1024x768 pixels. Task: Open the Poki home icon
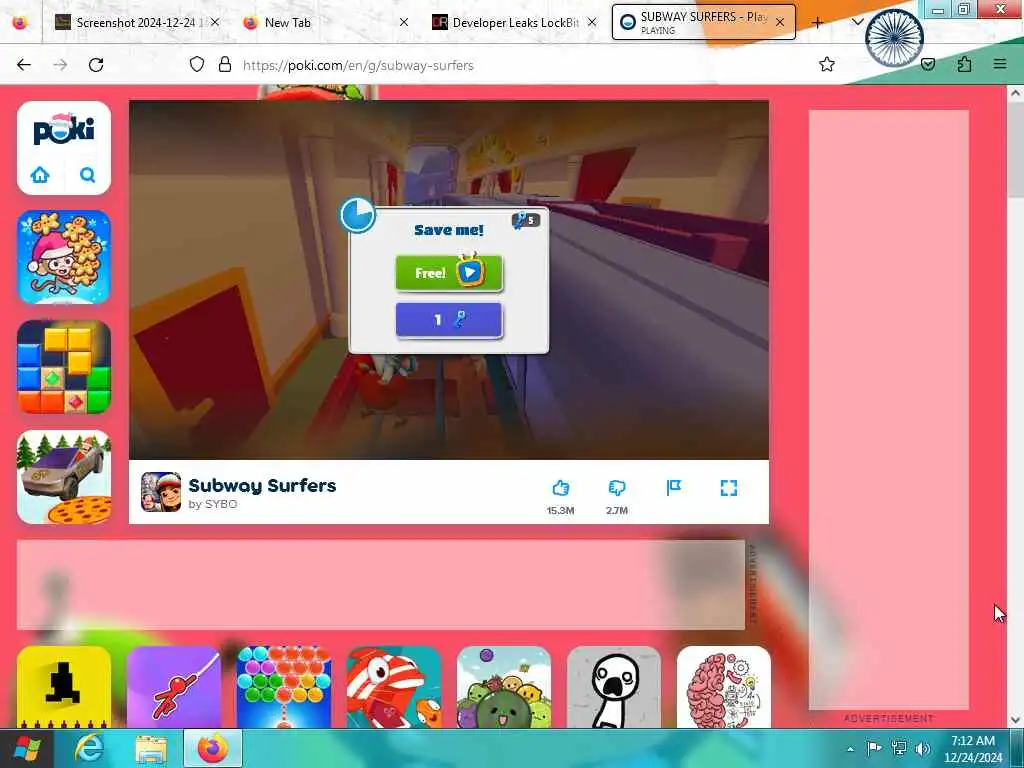coord(40,174)
